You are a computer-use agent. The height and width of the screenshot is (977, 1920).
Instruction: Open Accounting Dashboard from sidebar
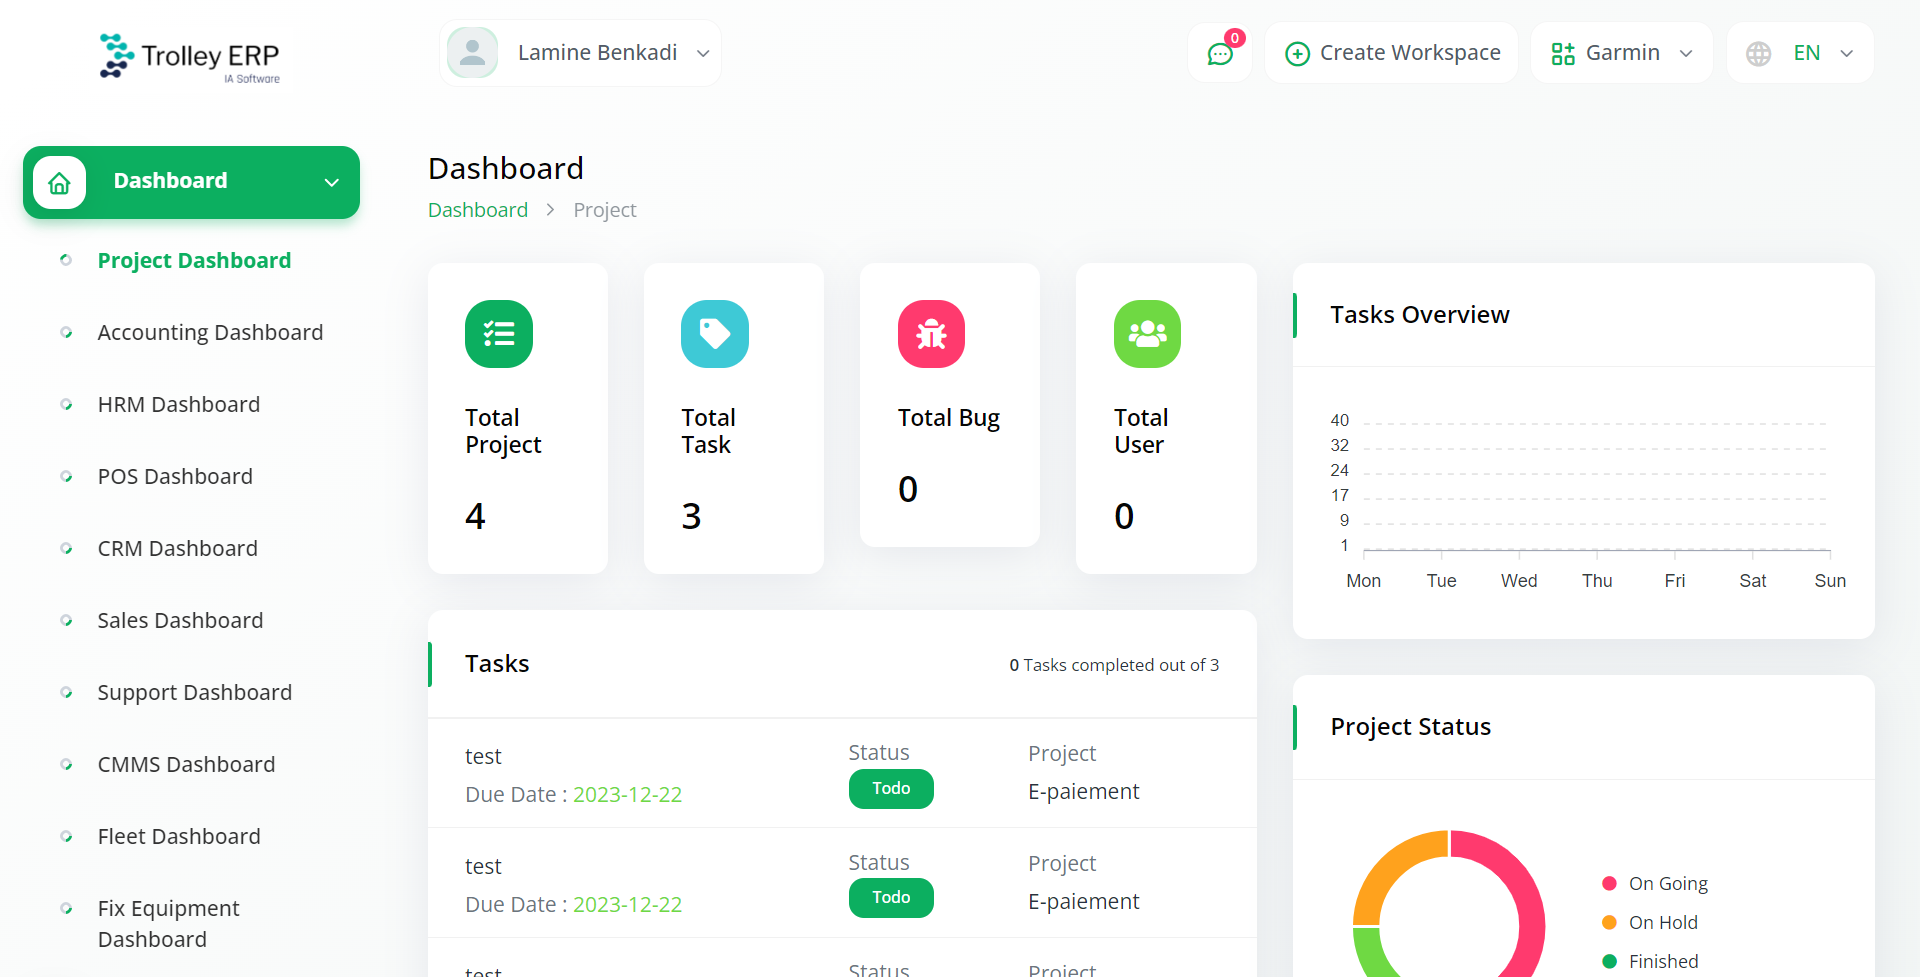point(210,333)
